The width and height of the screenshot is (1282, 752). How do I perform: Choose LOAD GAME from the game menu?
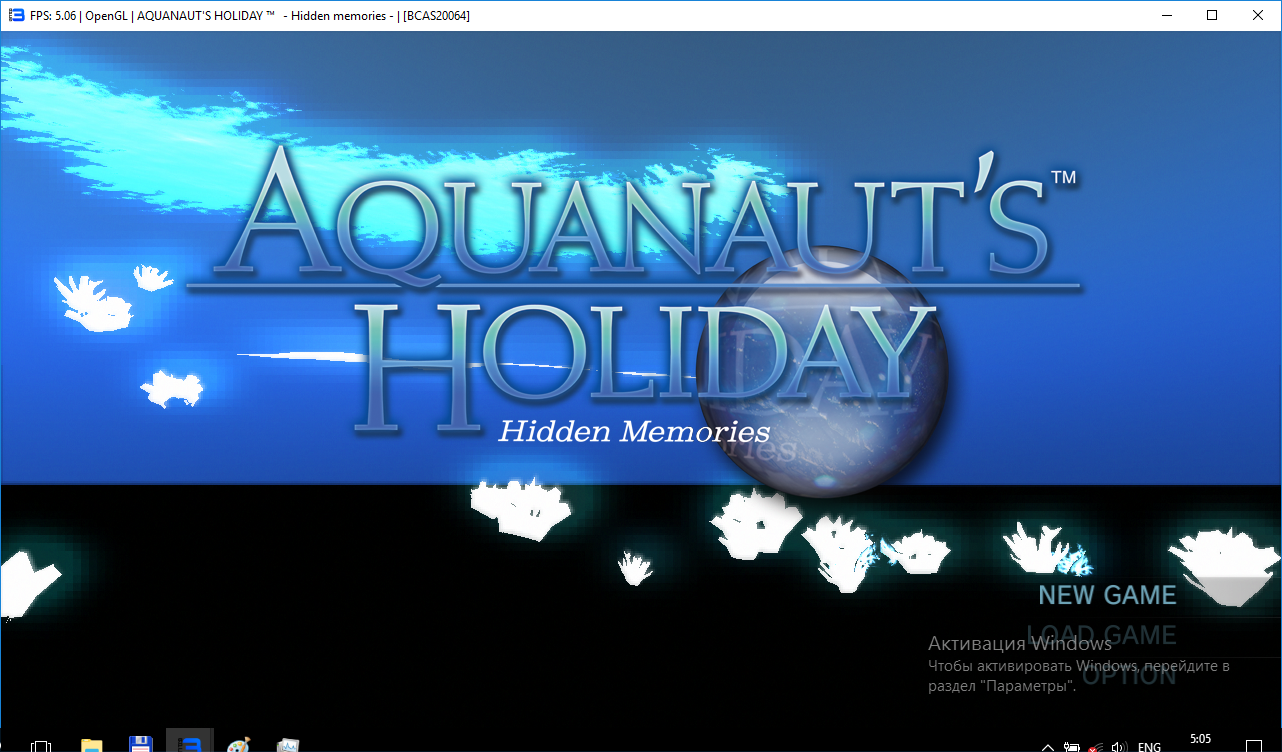coord(1101,635)
